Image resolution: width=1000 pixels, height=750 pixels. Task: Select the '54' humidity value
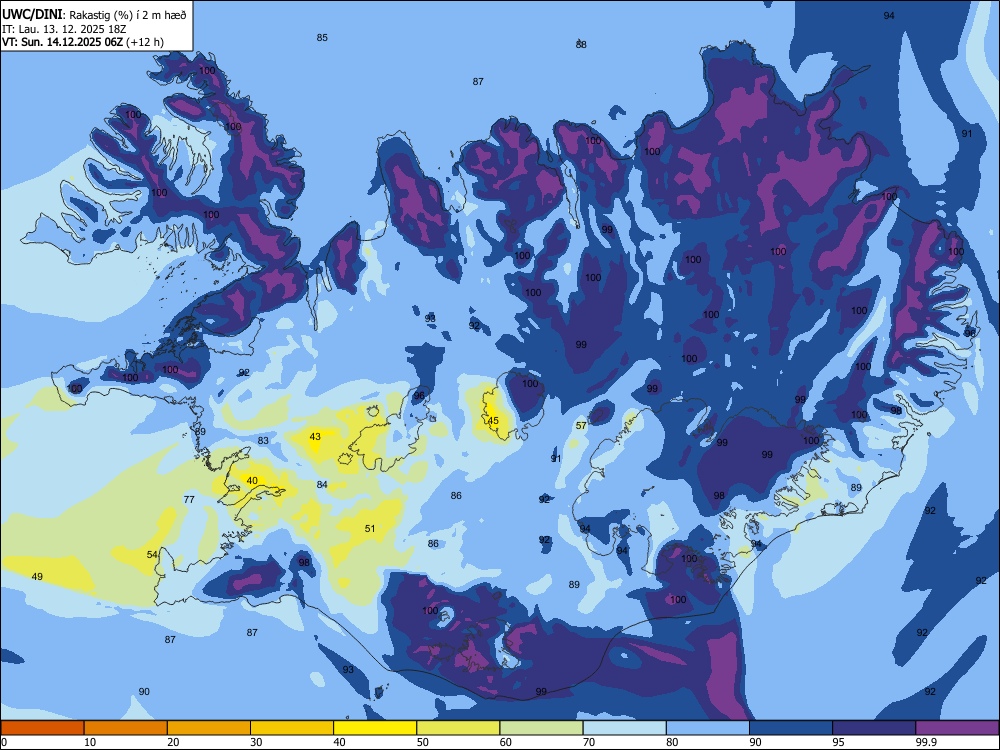(x=152, y=555)
